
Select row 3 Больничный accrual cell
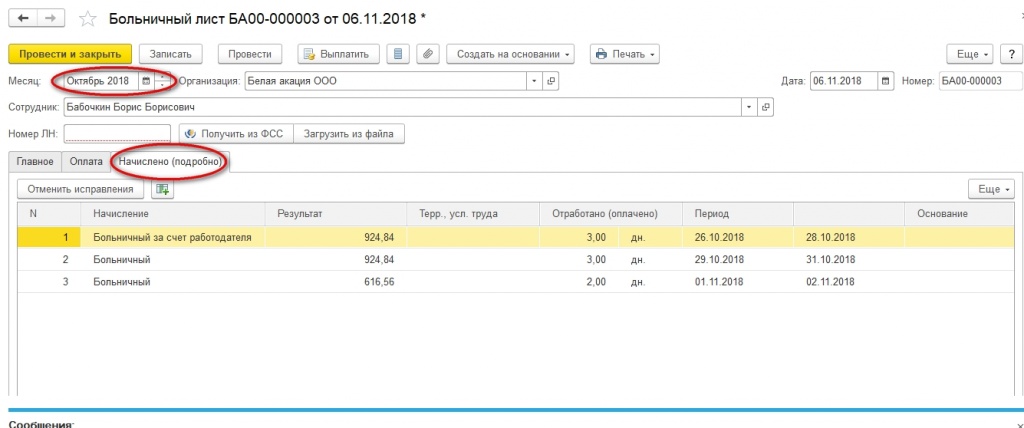pos(173,282)
